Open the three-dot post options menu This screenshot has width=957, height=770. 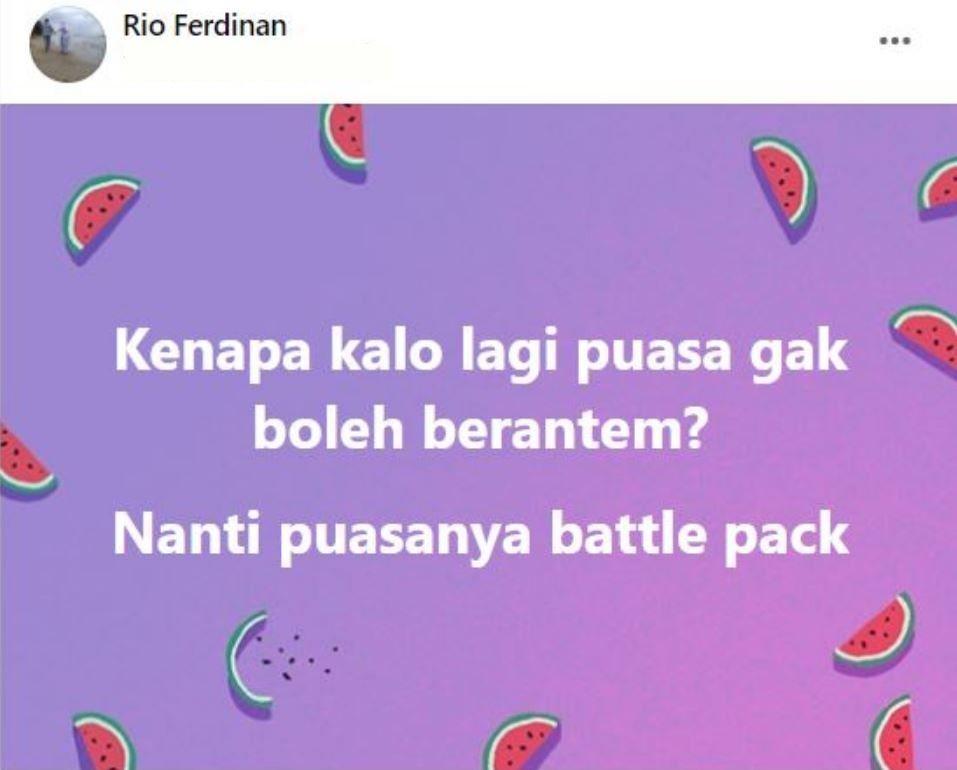click(895, 41)
